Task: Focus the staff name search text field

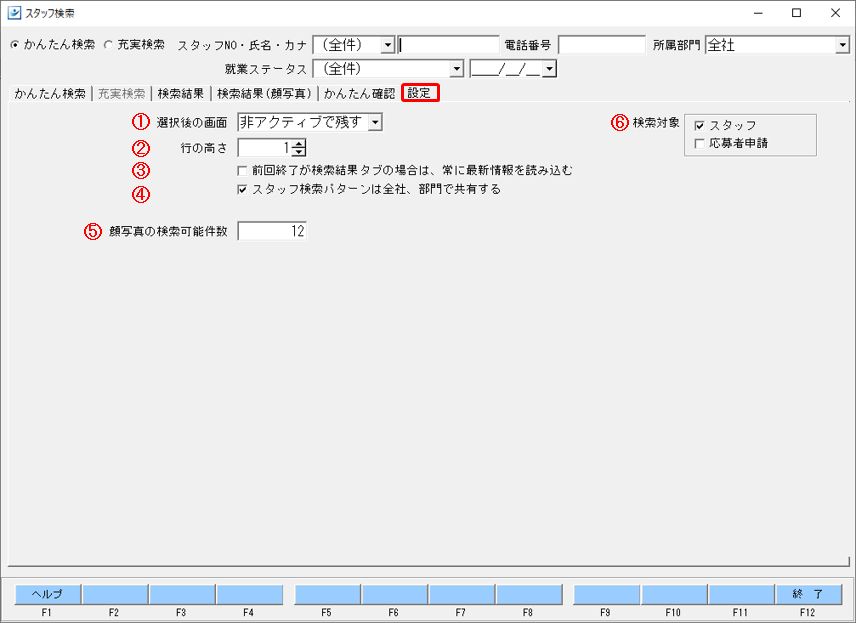Action: coord(448,45)
